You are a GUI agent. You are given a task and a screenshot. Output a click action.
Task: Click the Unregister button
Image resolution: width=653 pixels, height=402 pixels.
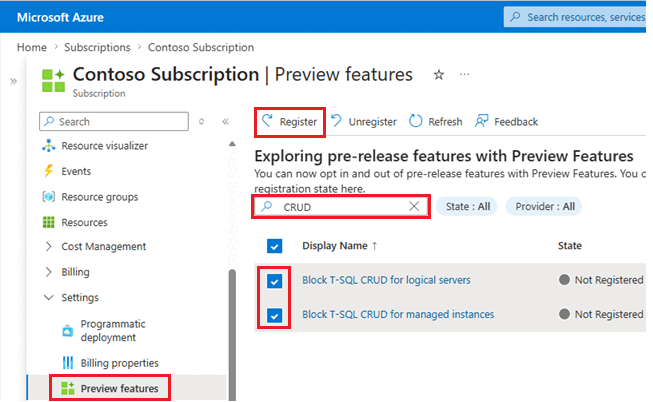(x=364, y=122)
